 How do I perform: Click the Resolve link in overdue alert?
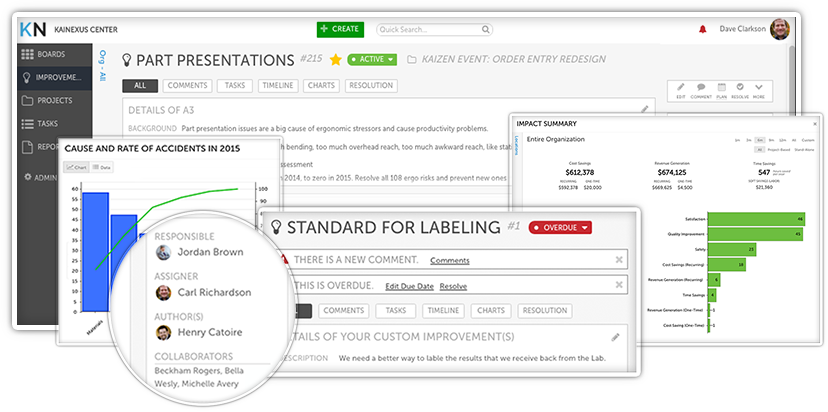(453, 286)
